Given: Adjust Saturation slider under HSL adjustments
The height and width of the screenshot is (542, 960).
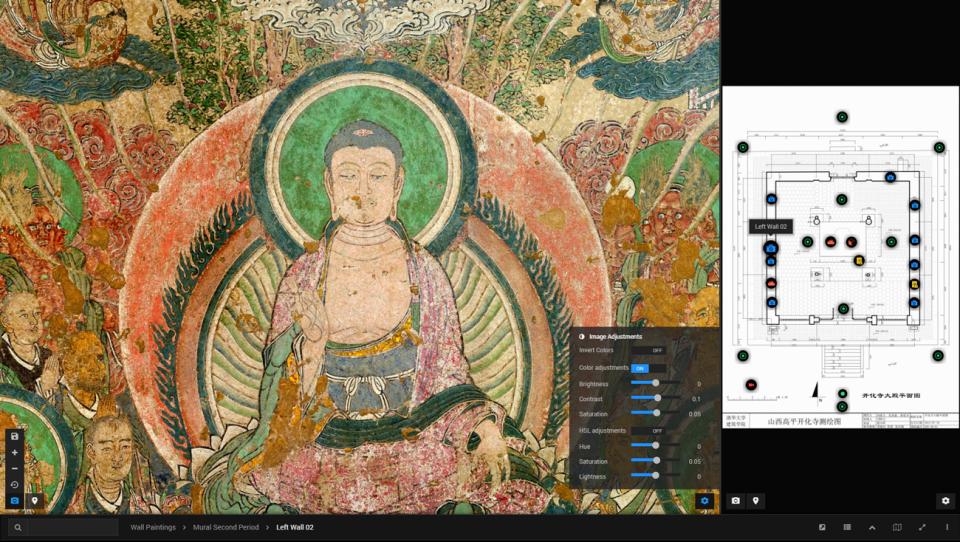Looking at the screenshot, I should [655, 461].
